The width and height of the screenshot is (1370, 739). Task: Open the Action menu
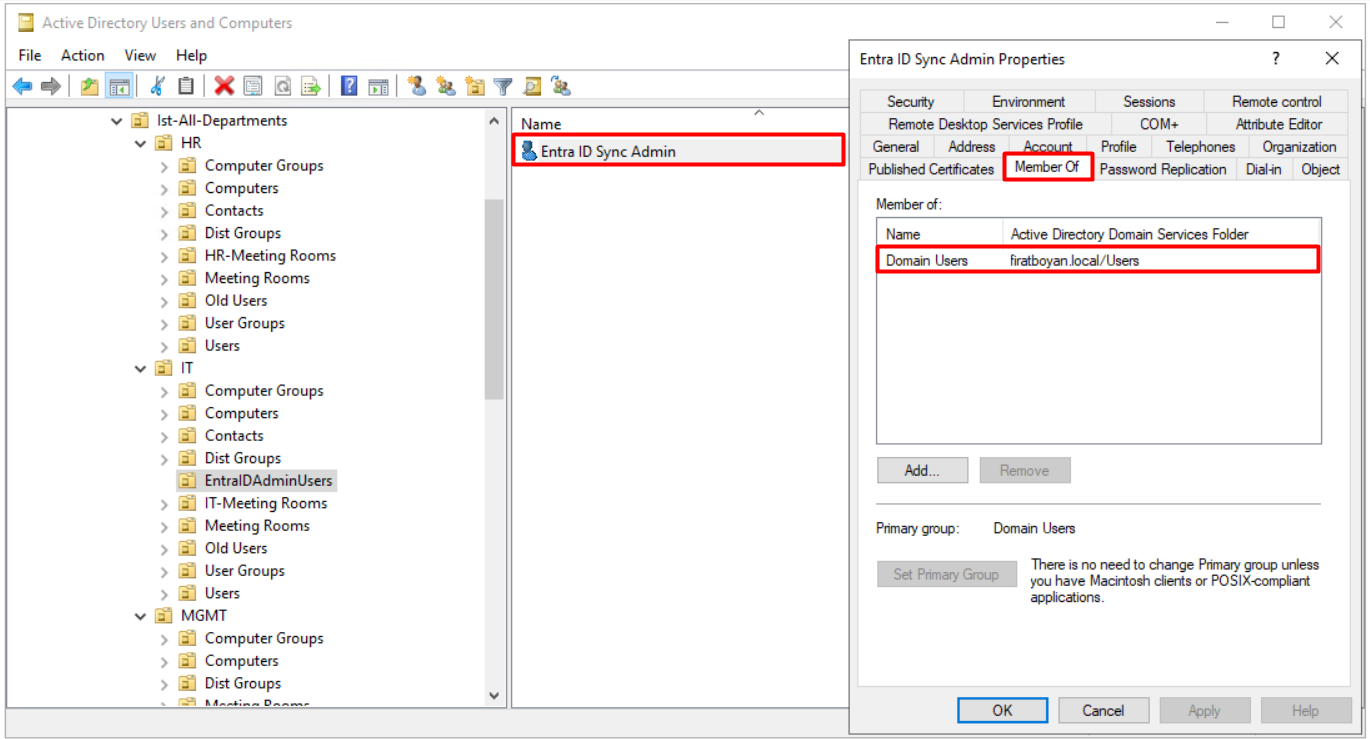point(82,55)
